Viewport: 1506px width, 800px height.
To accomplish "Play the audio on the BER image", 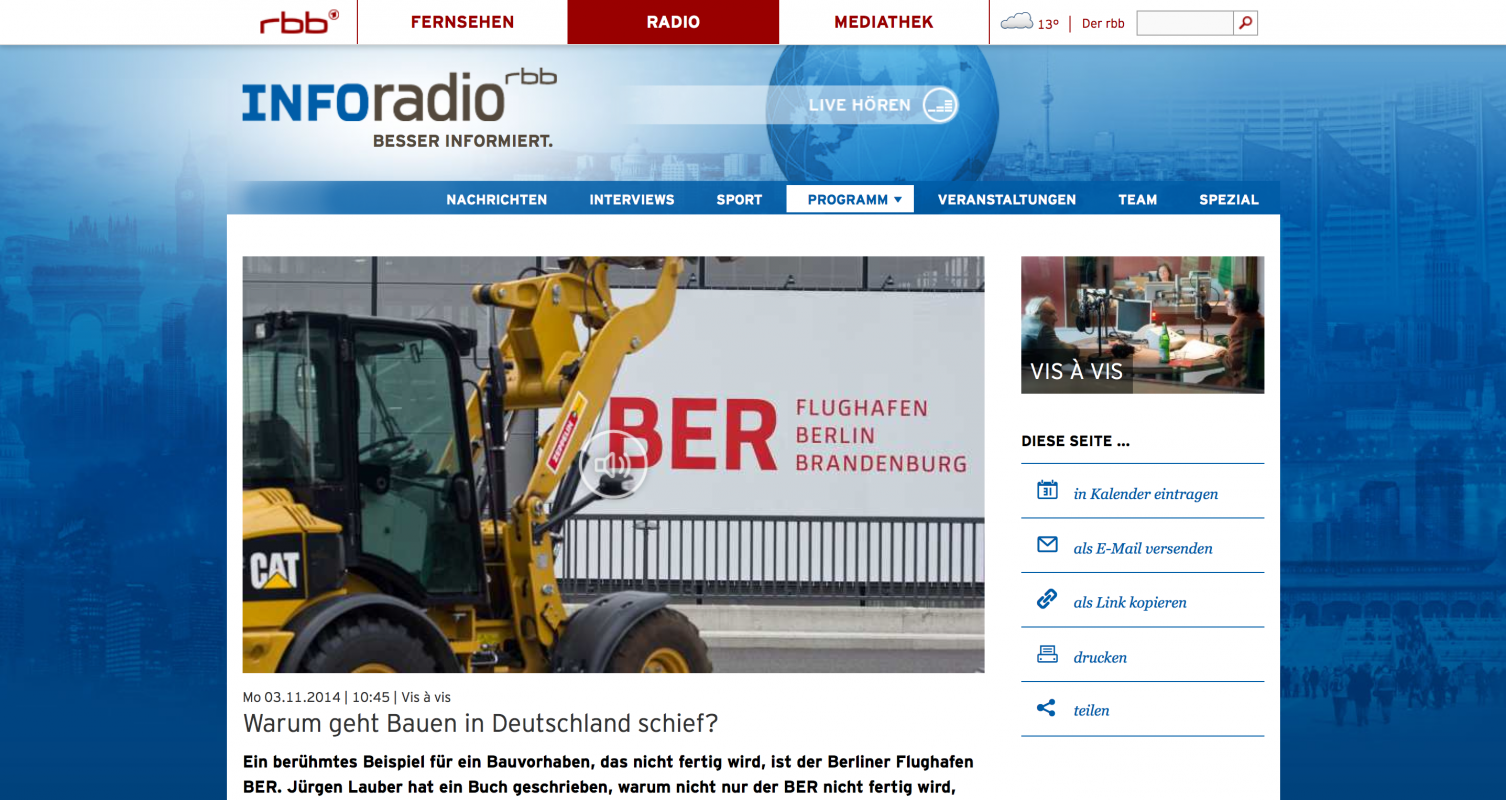I will [x=613, y=464].
